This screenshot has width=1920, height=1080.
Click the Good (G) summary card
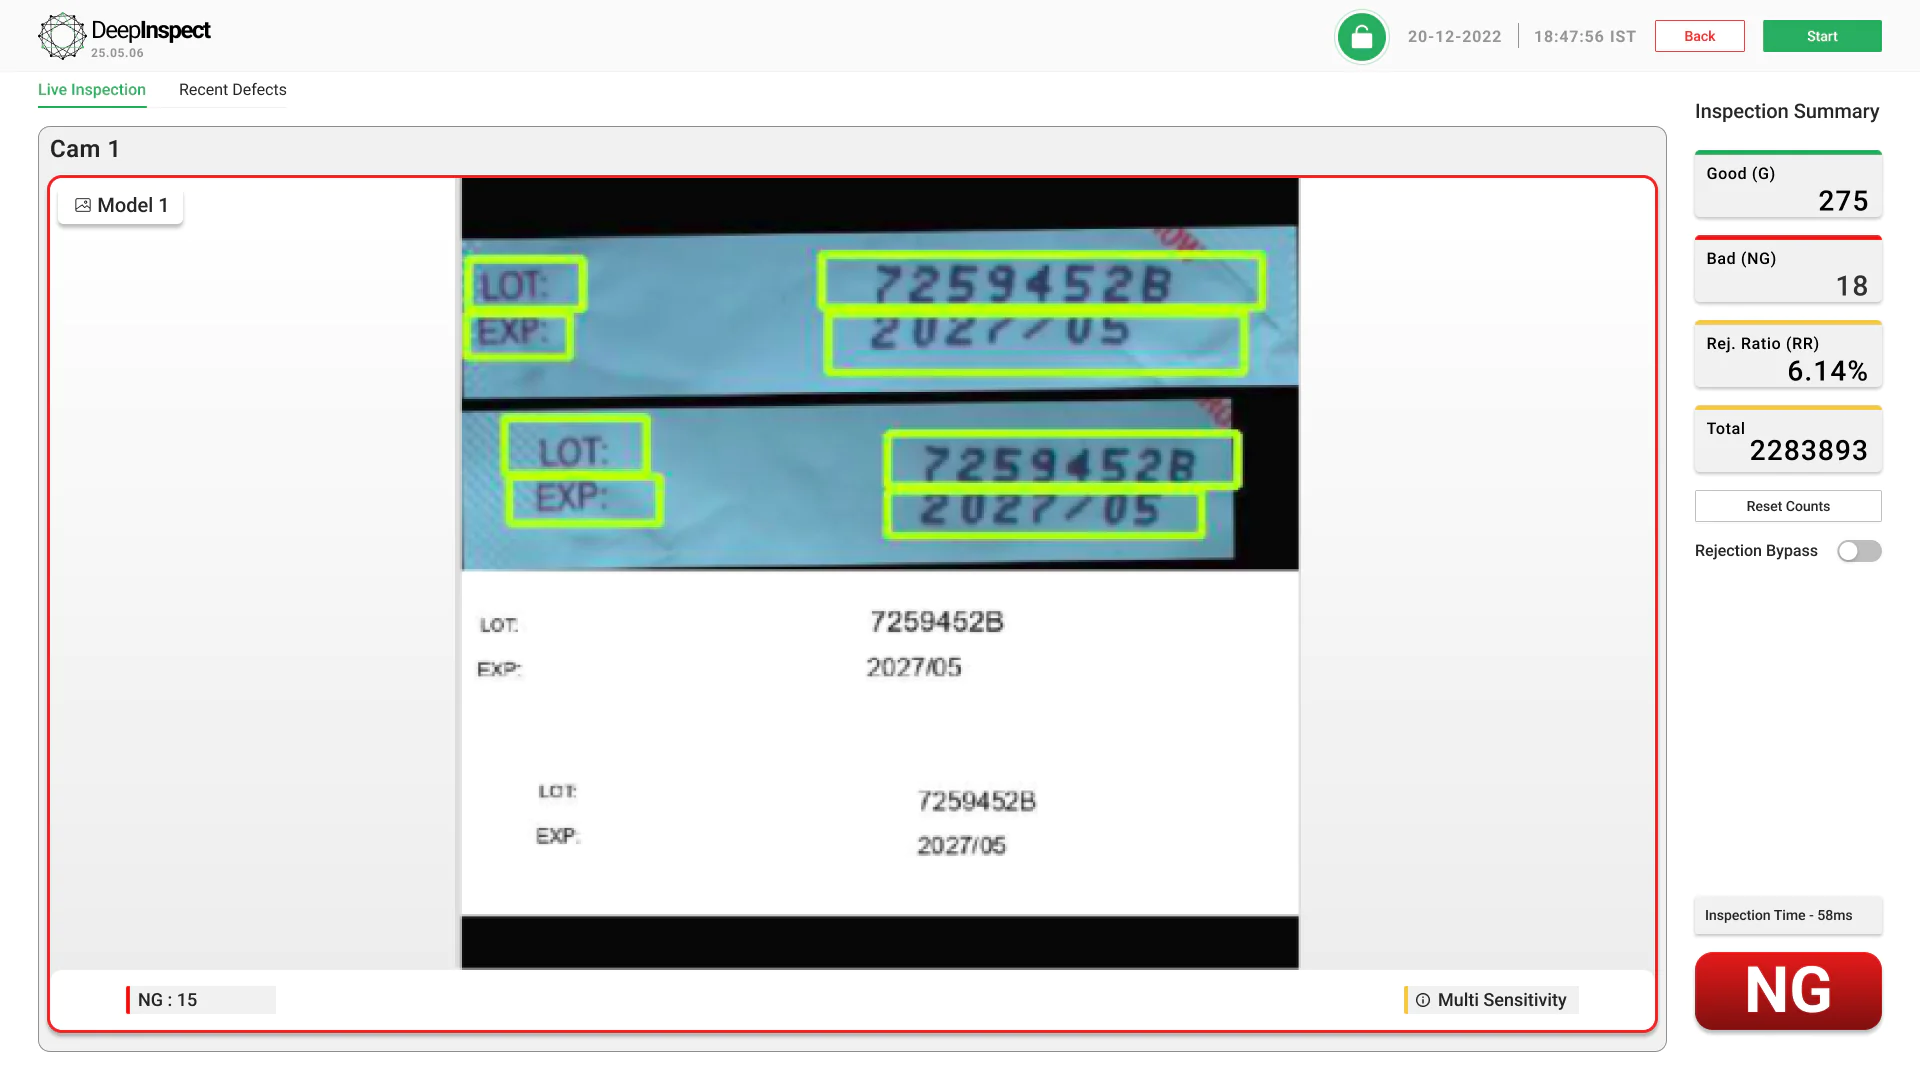[1788, 185]
